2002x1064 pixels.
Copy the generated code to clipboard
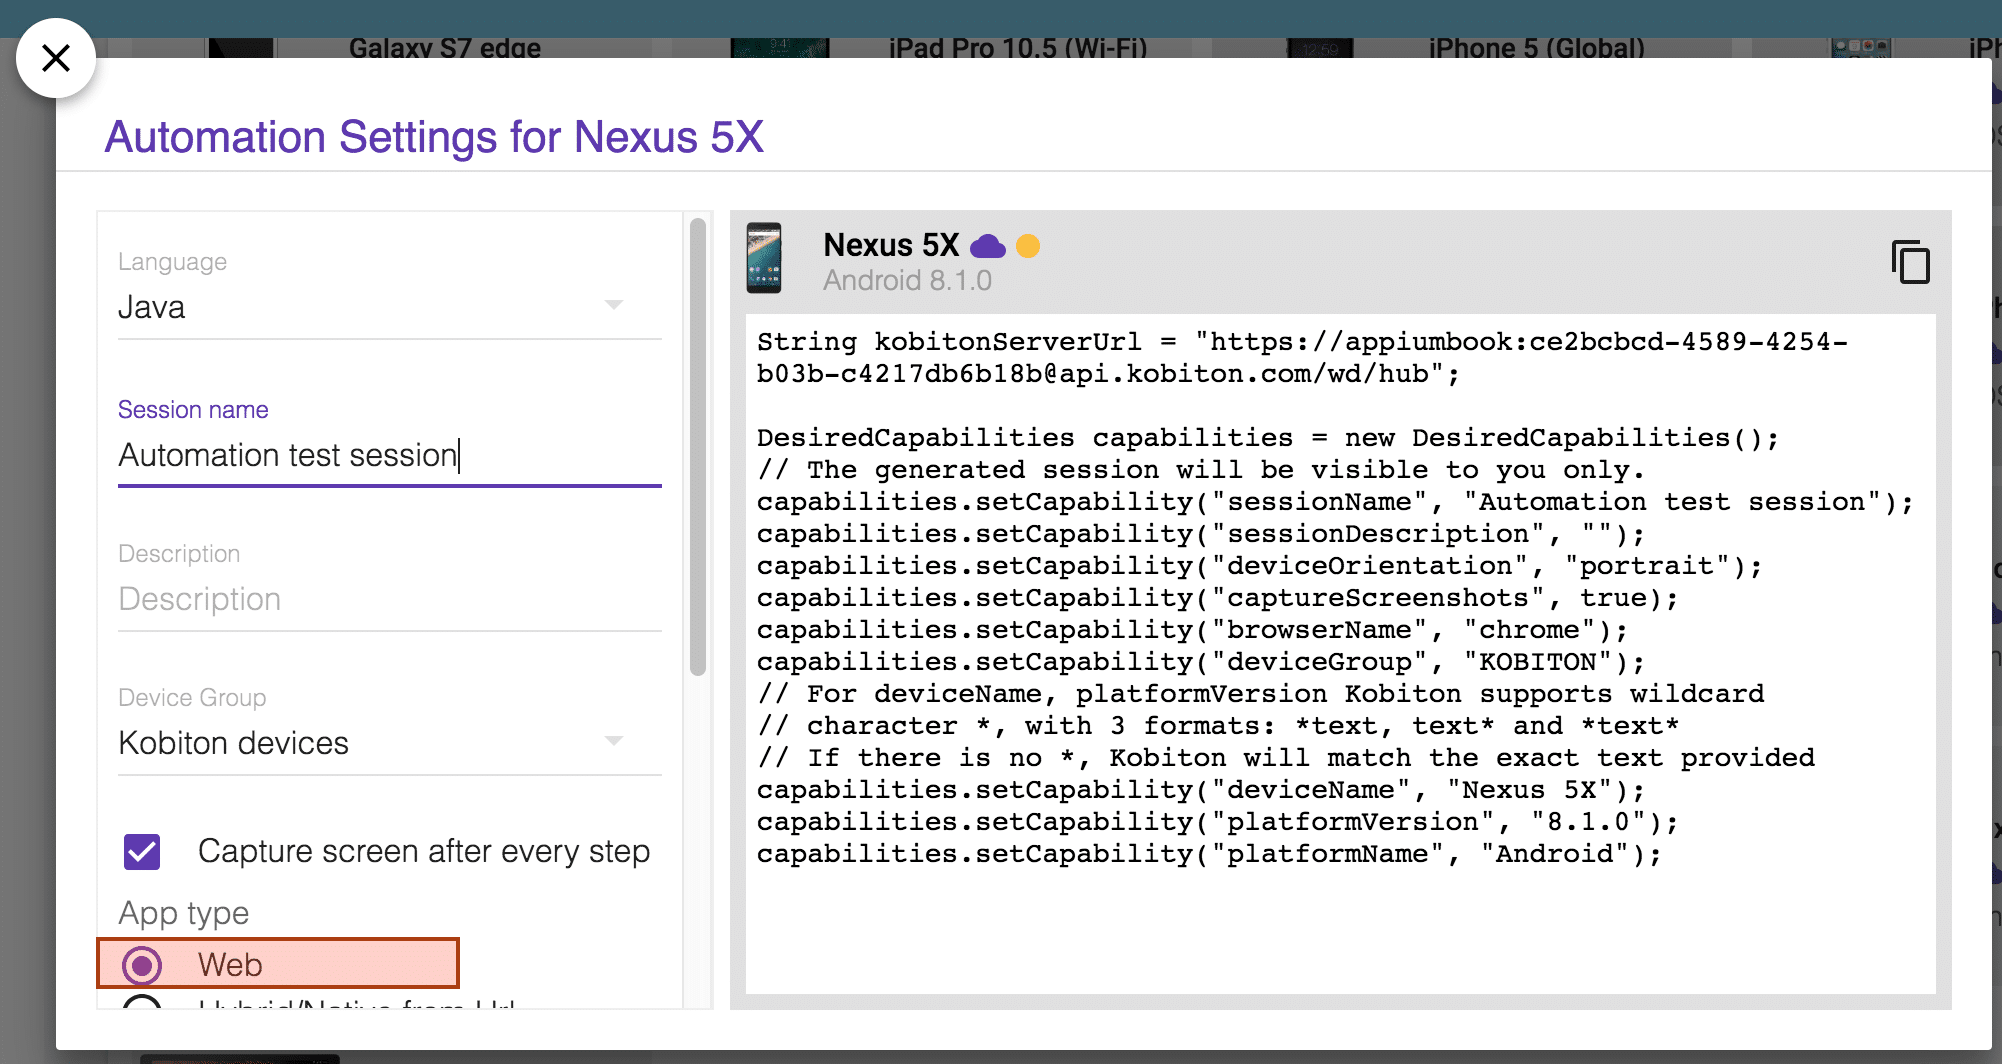(x=1910, y=262)
